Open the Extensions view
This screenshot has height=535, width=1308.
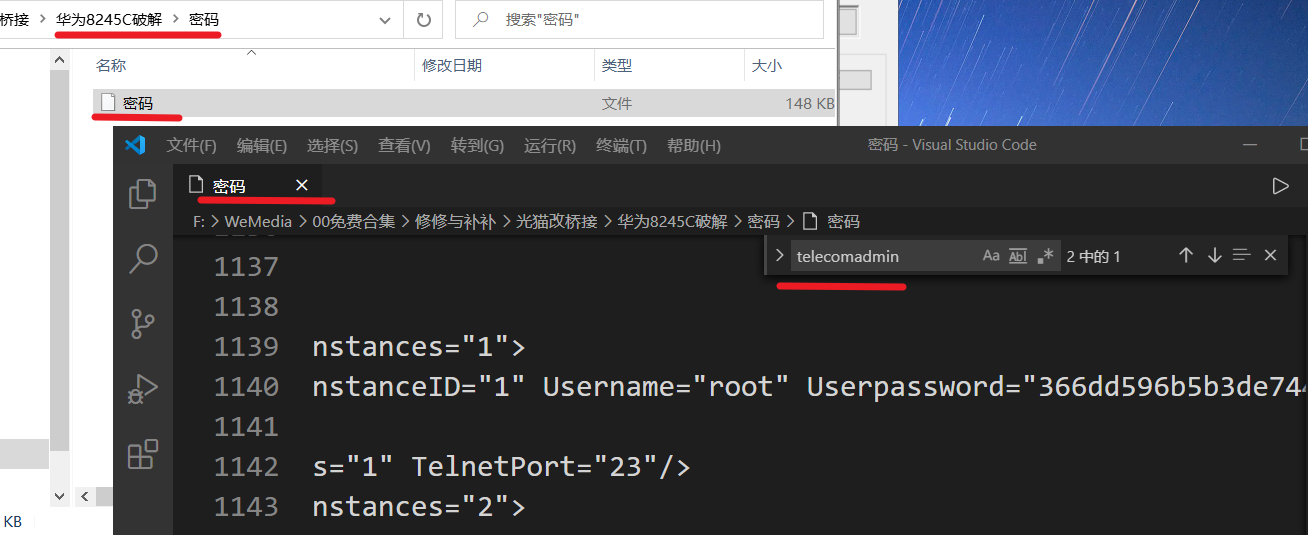tap(143, 454)
